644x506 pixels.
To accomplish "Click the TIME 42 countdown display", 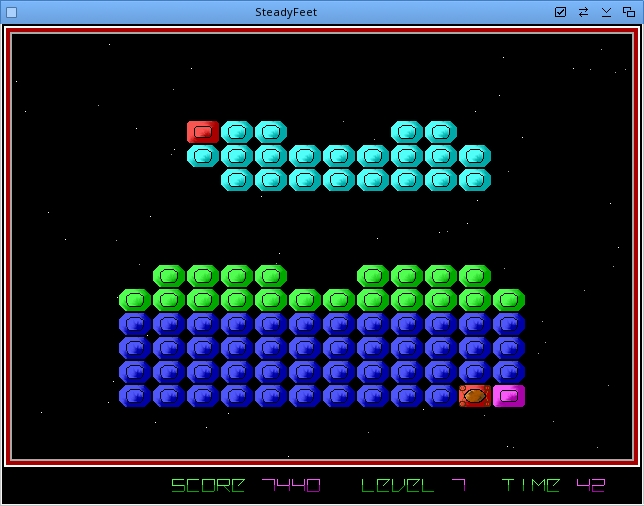I will [x=553, y=485].
